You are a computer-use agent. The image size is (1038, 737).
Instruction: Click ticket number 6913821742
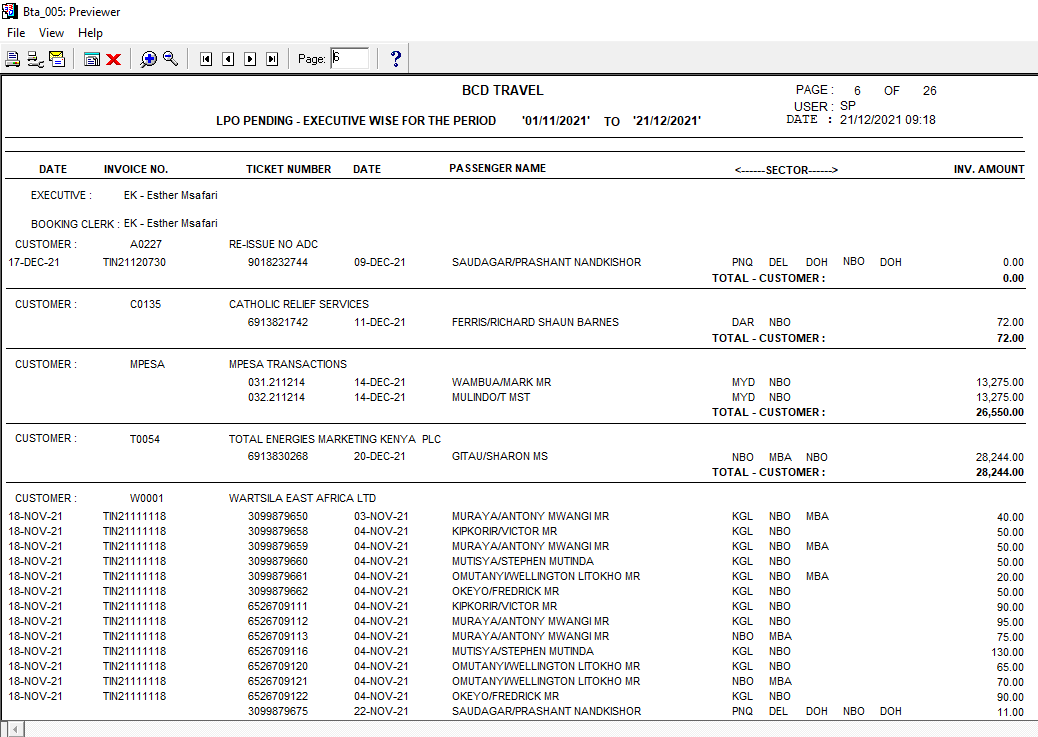[x=278, y=322]
